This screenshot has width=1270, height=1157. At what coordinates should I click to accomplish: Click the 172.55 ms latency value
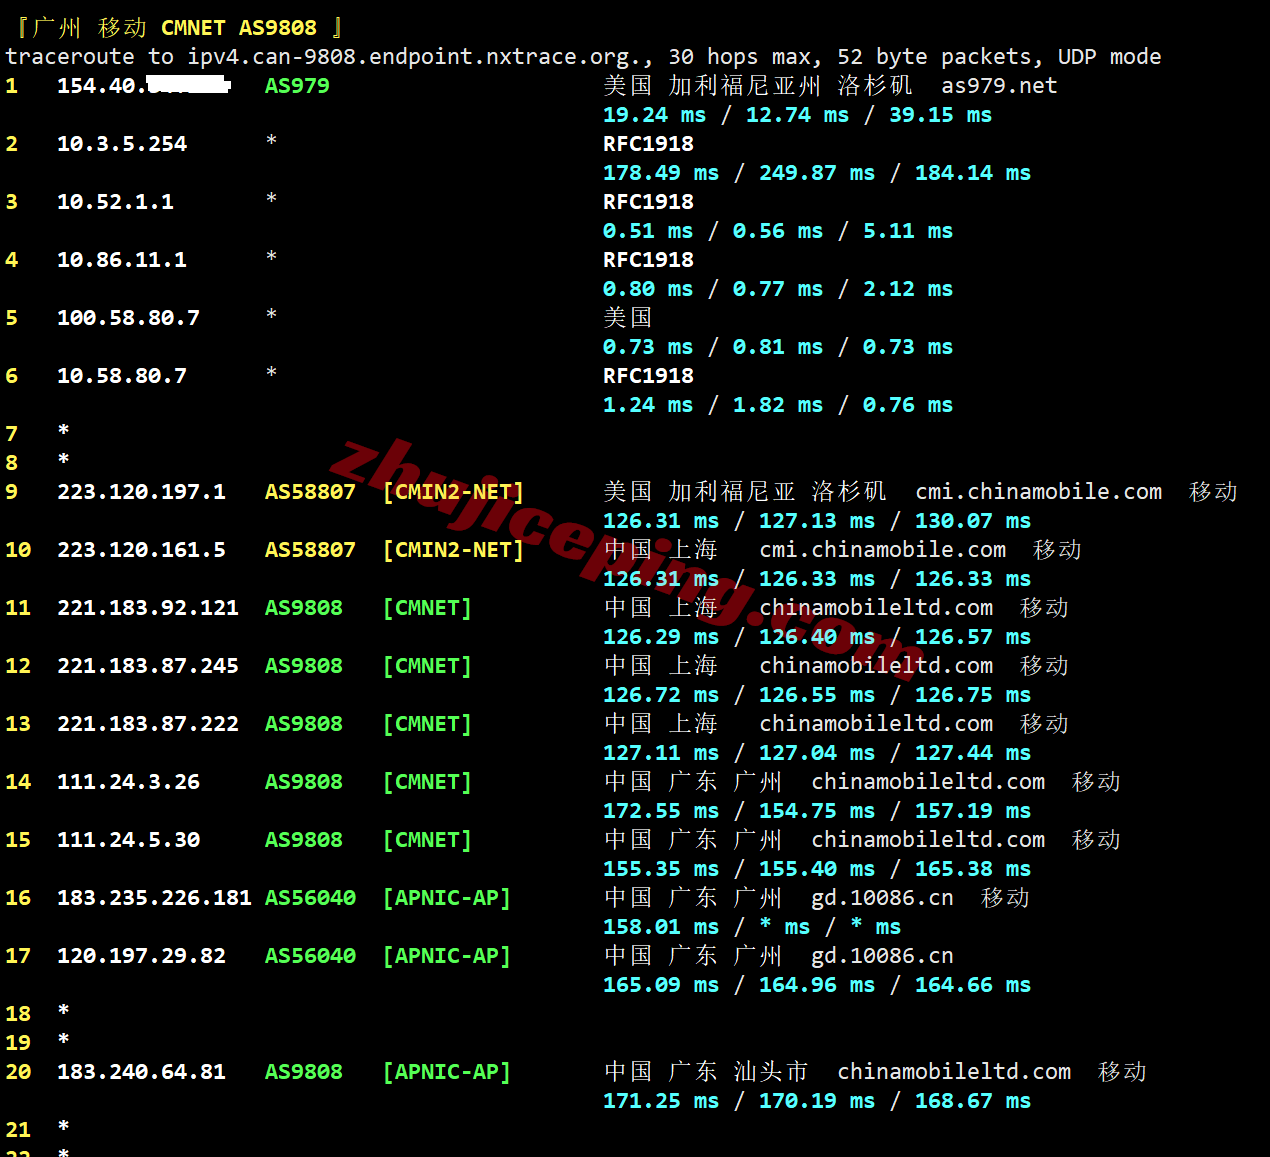[x=661, y=811]
